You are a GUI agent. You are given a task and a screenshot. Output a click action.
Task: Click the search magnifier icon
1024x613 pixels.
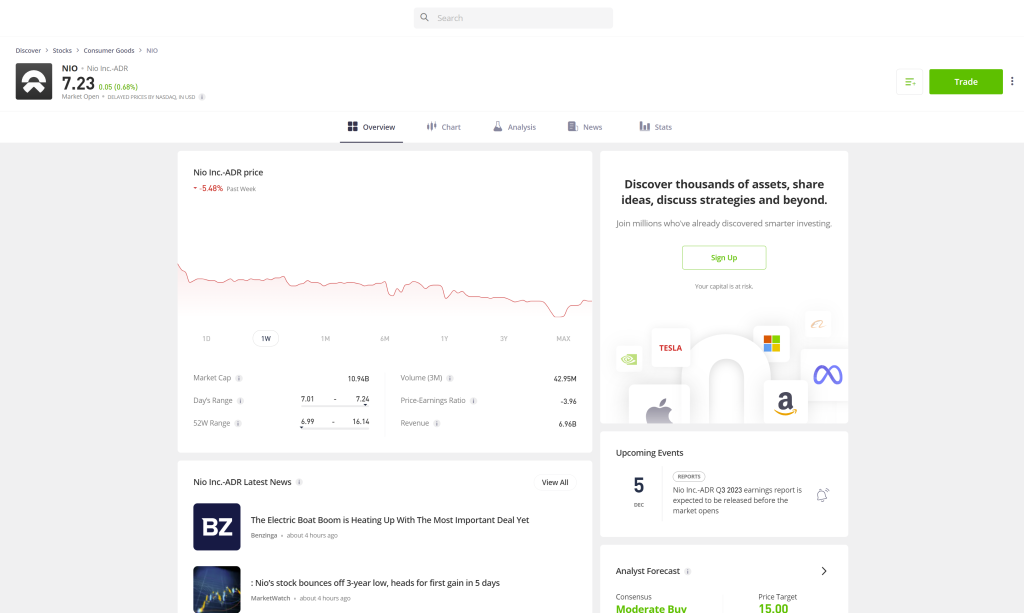click(x=423, y=17)
